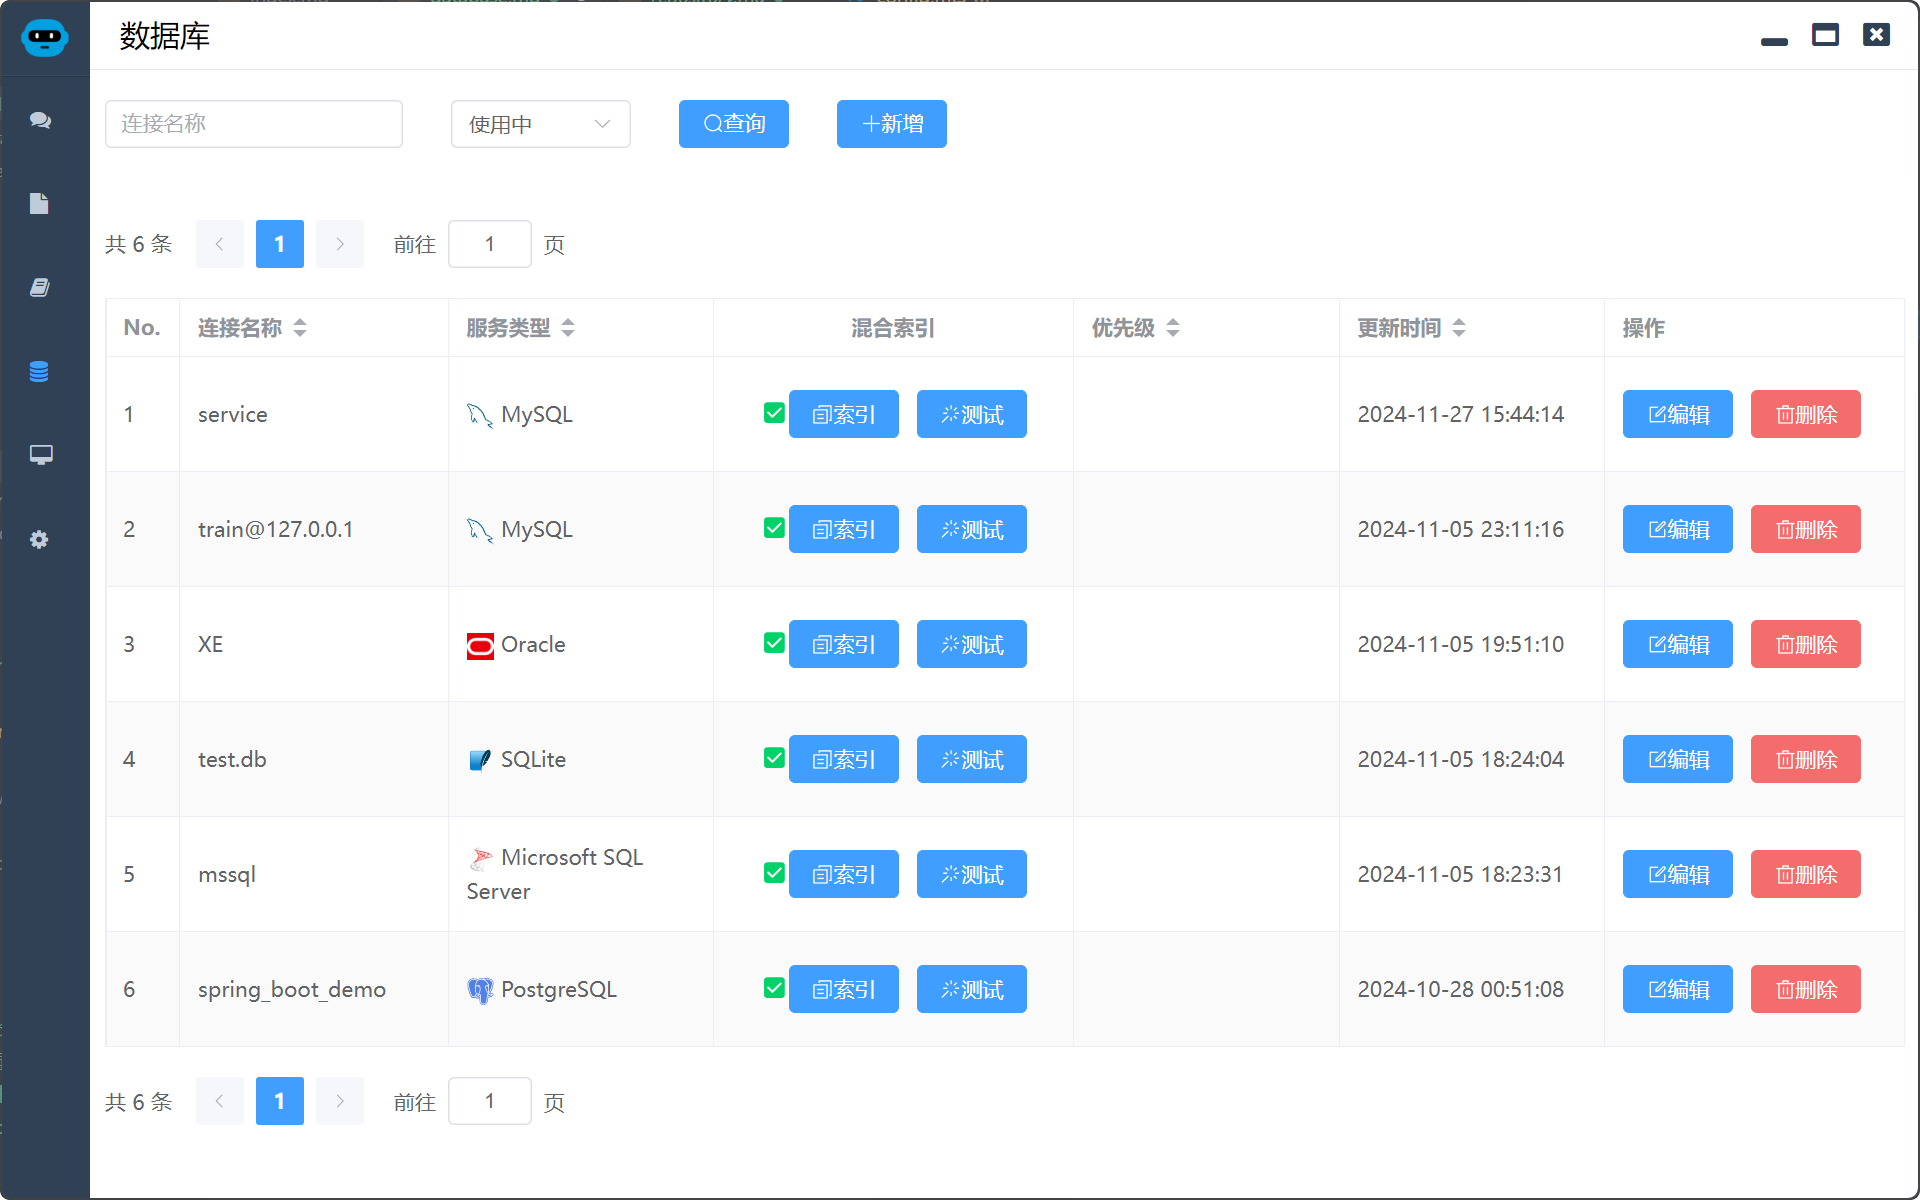
Task: Open the knowledge book icon in sidebar
Action: click(40, 288)
